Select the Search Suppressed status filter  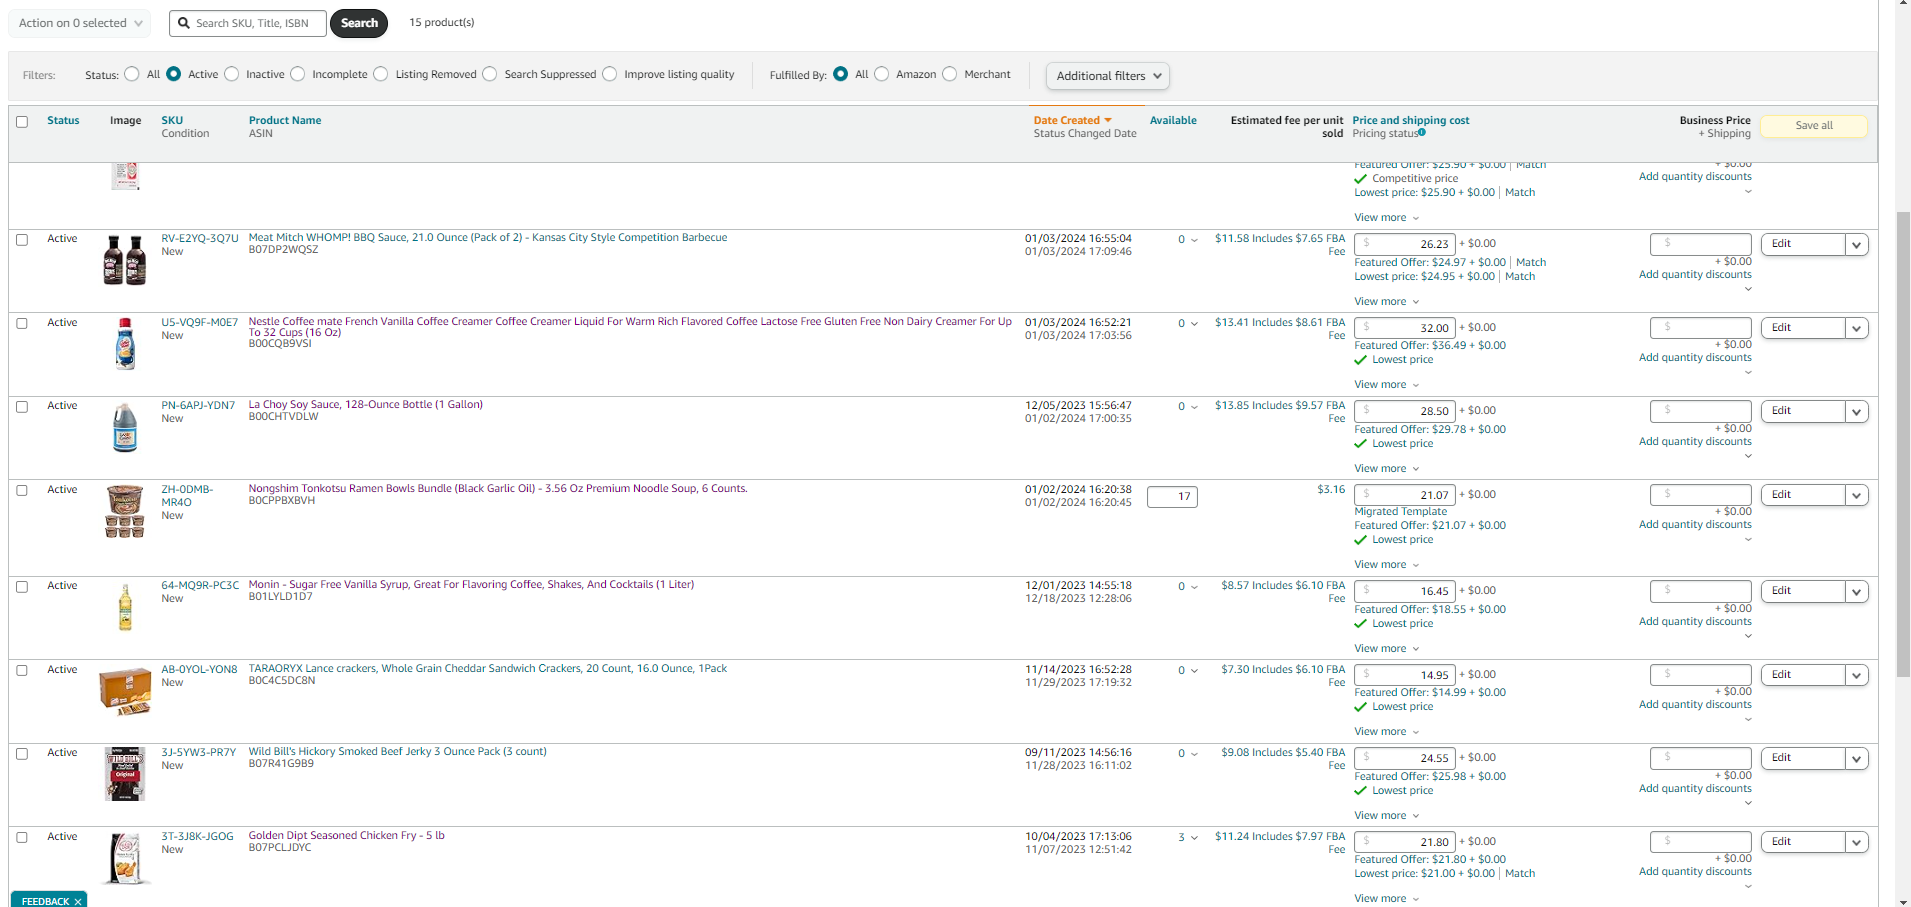tap(490, 74)
